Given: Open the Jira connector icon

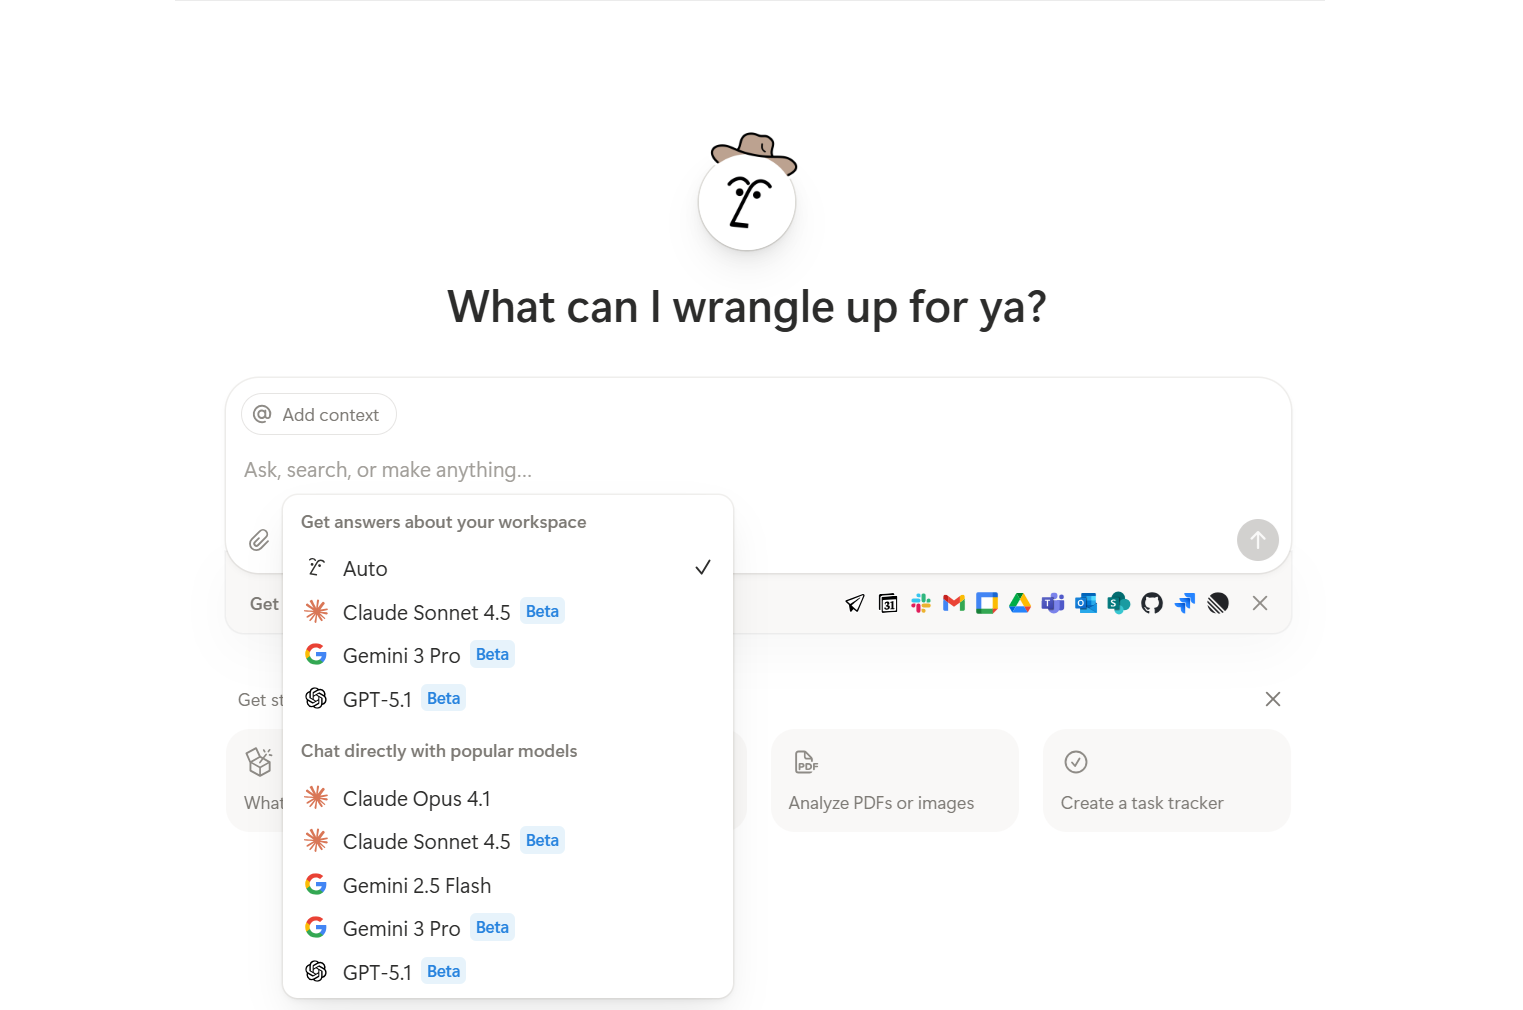Looking at the screenshot, I should point(1185,603).
